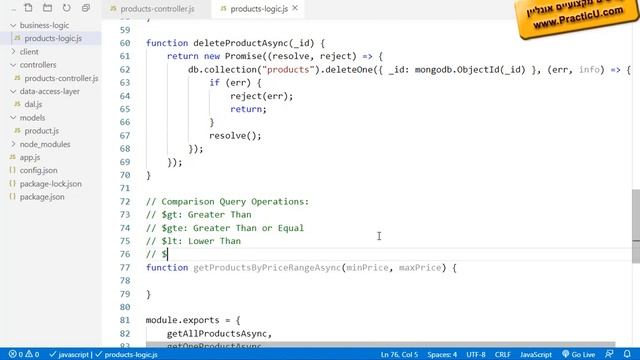This screenshot has width=640, height=360.
Task: Click the "// $gt: Greater Than" comment
Action: coord(199,215)
